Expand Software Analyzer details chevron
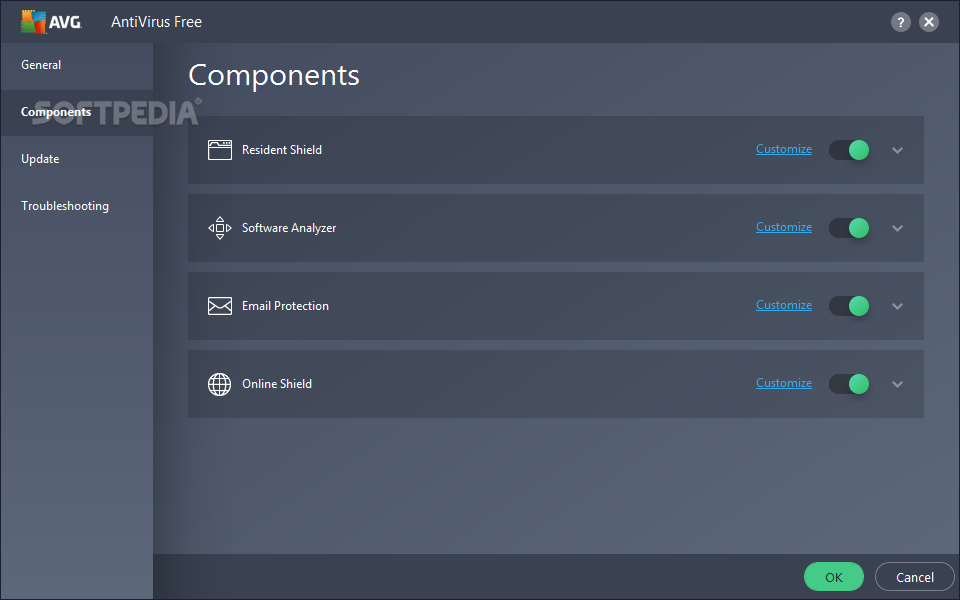Screen dimensions: 960x600 pyautogui.click(x=898, y=228)
